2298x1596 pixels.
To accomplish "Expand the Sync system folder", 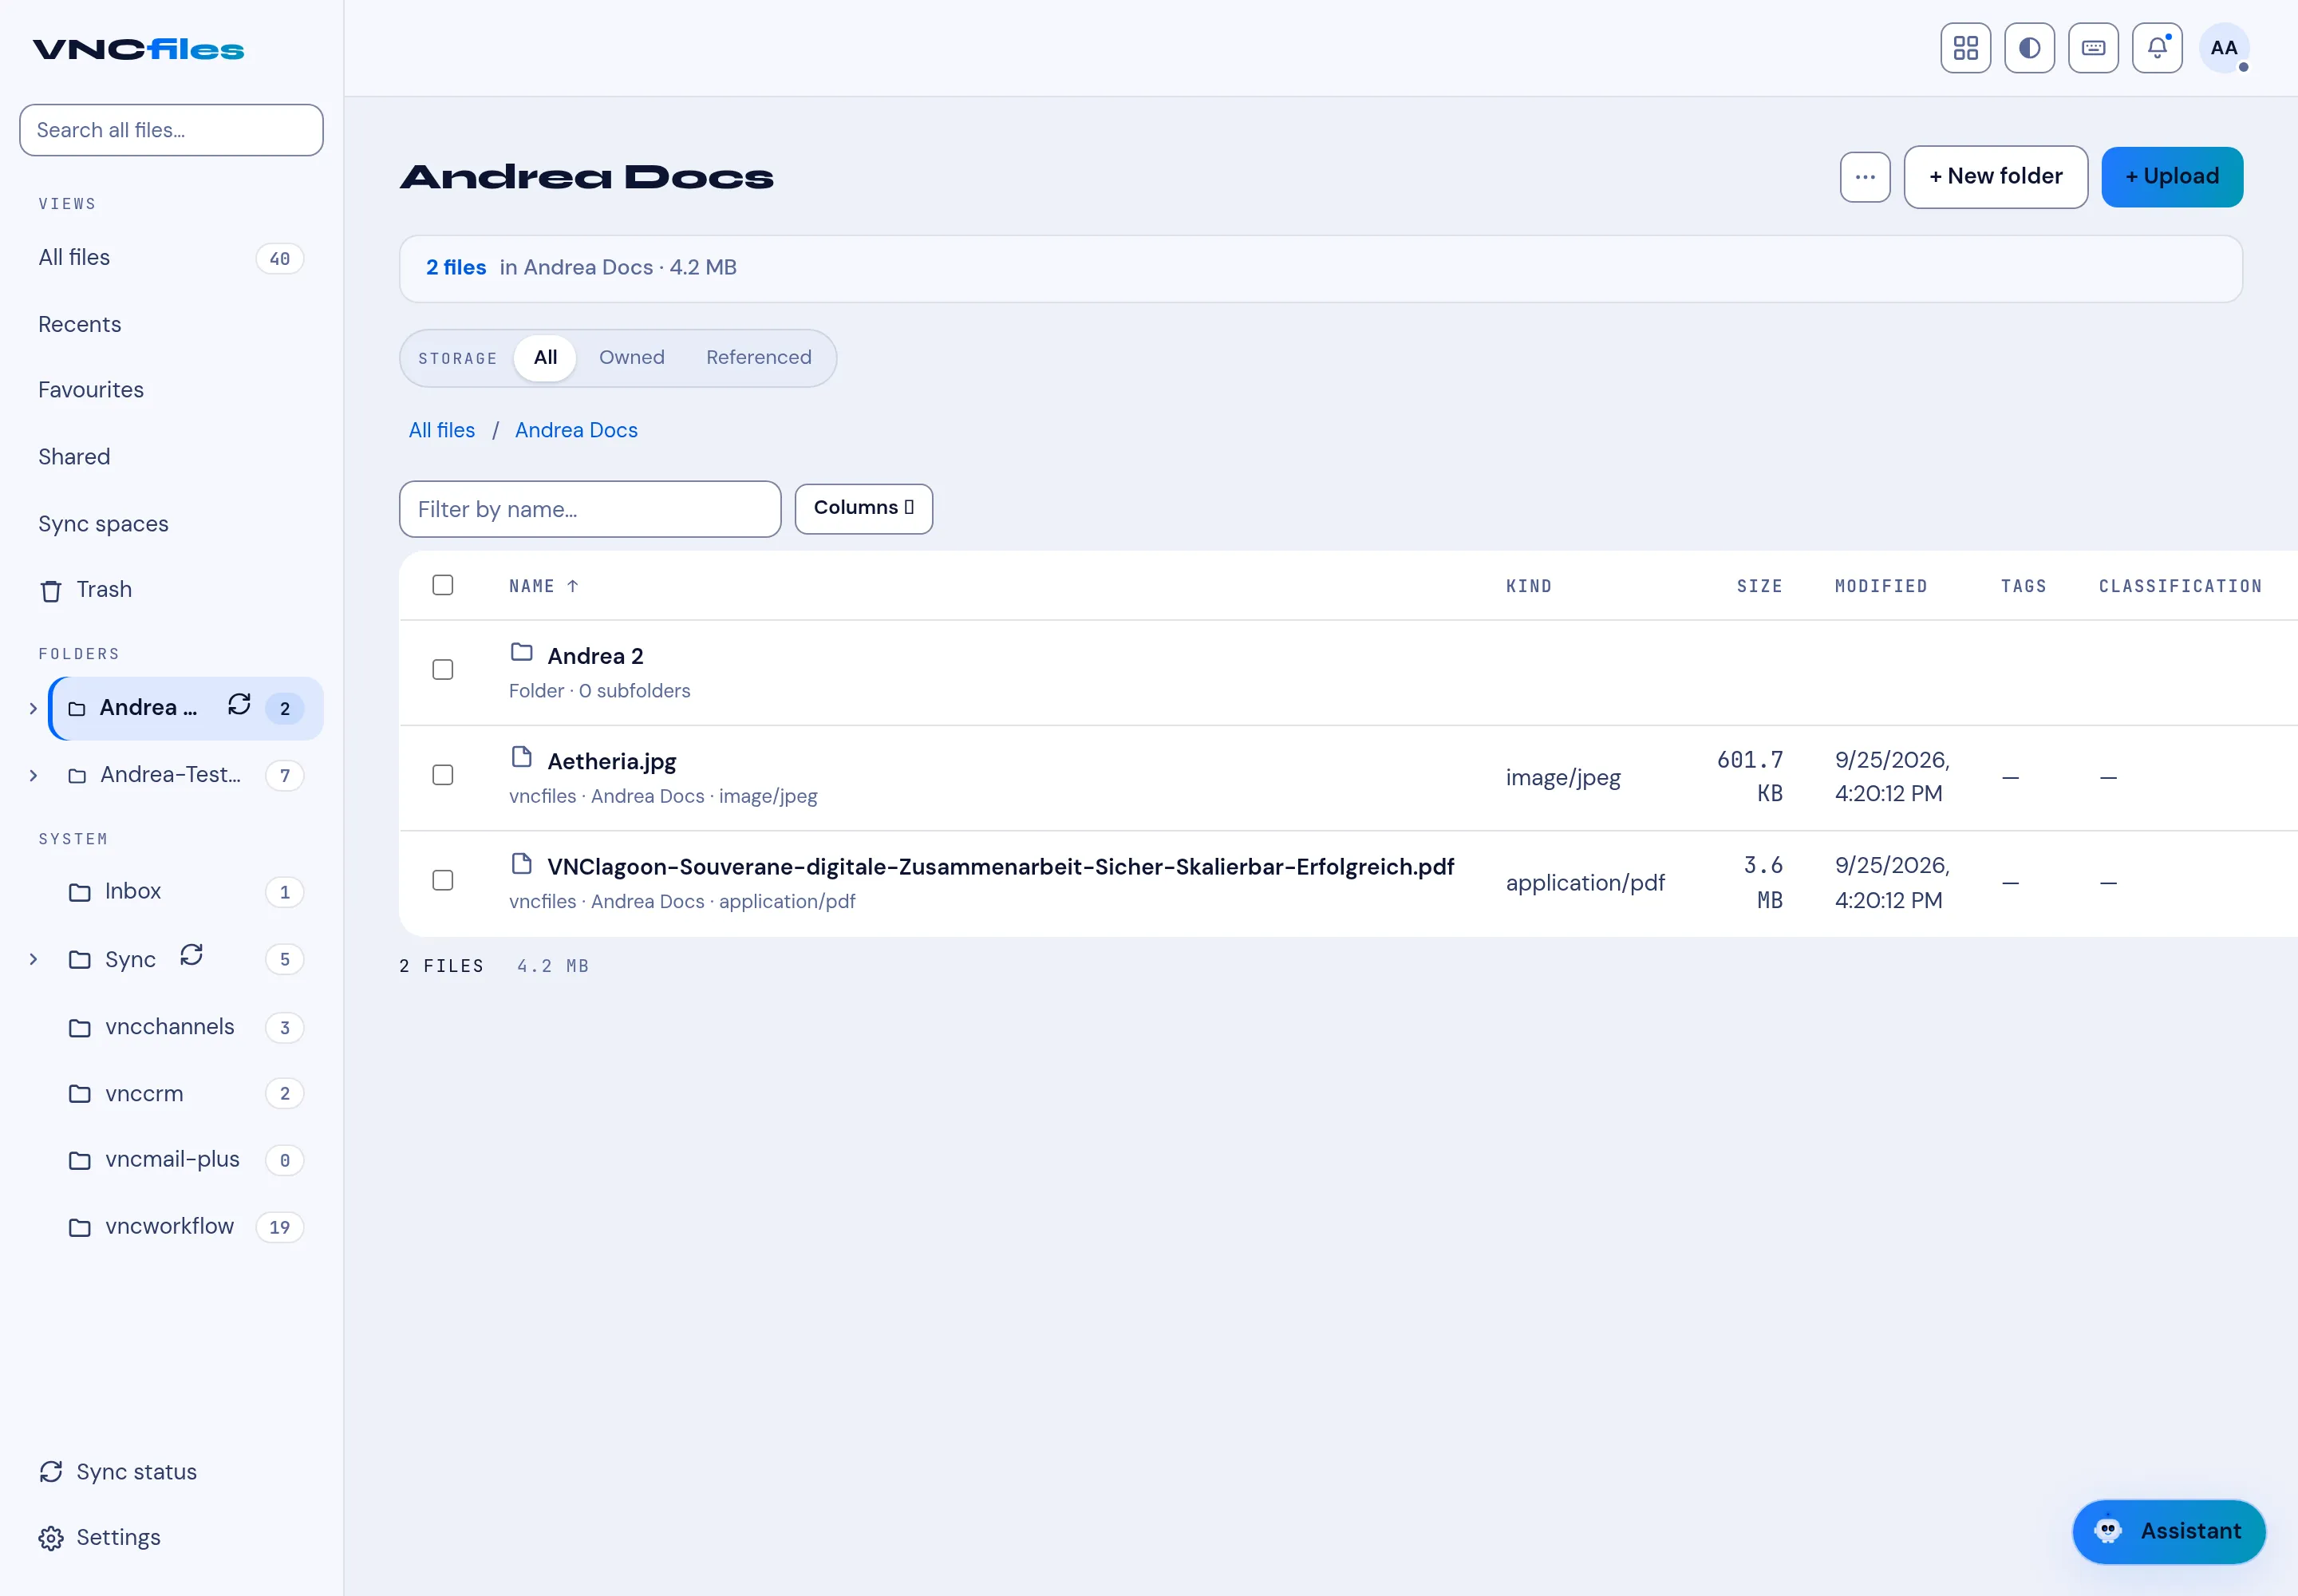I will coord(33,960).
